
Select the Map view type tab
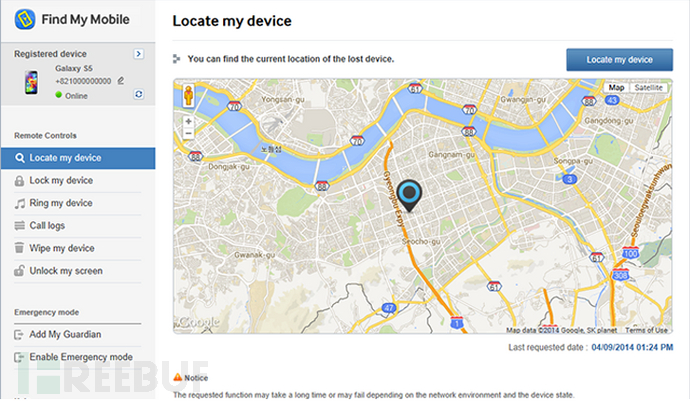point(616,88)
